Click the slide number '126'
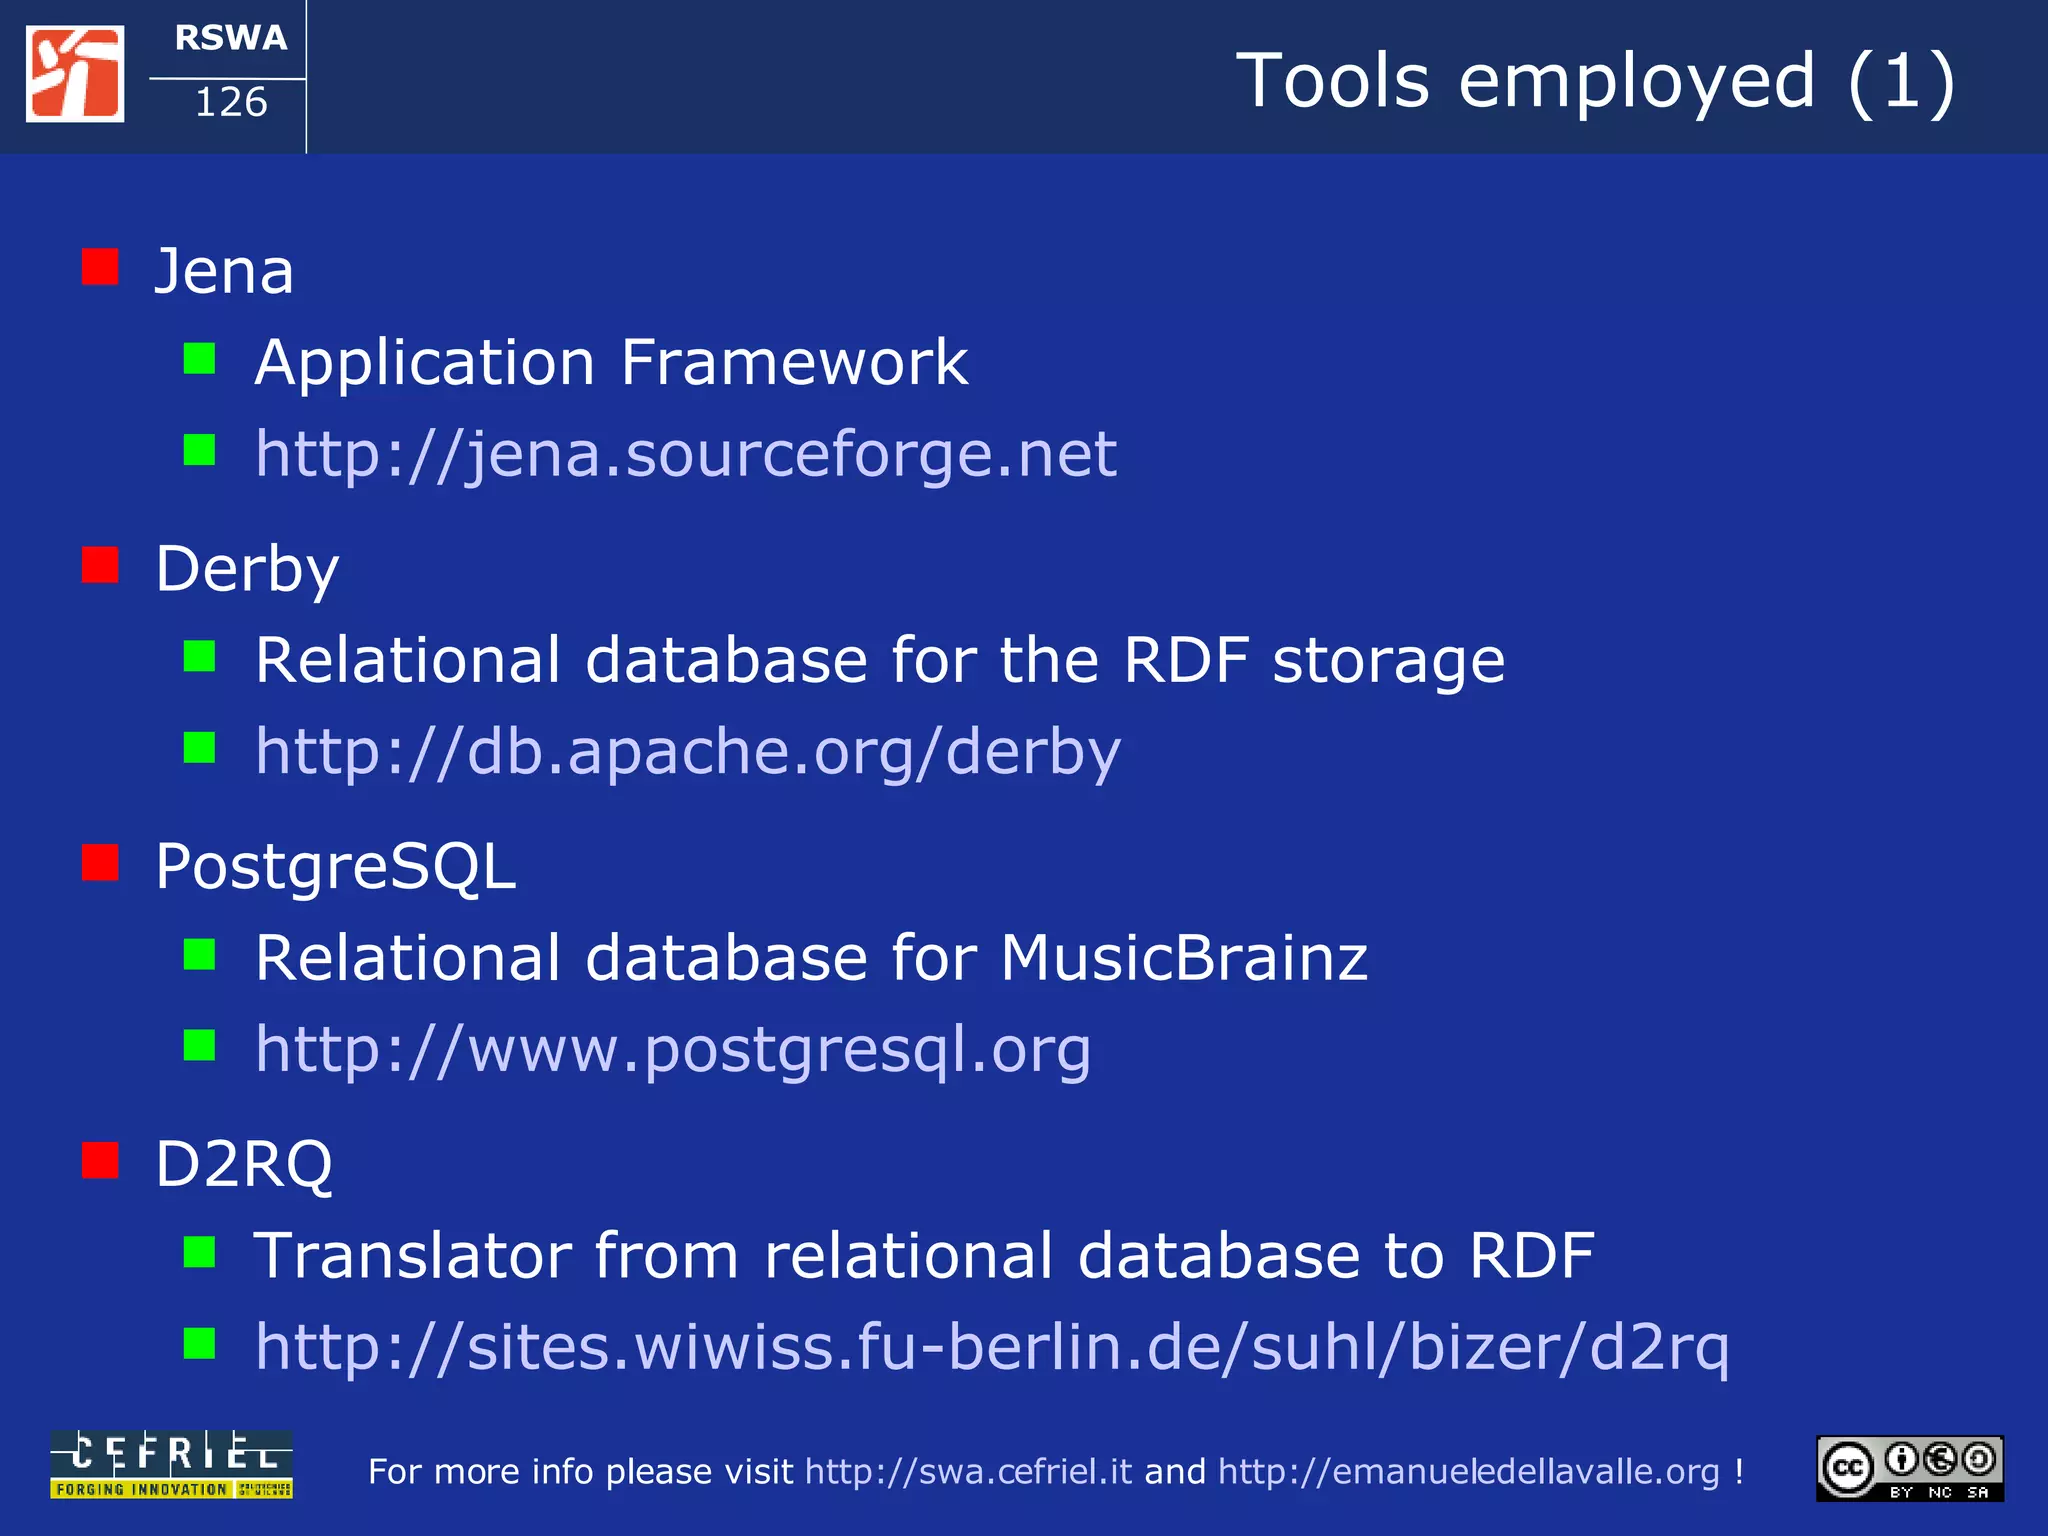Viewport: 2048px width, 1536px height. (231, 102)
